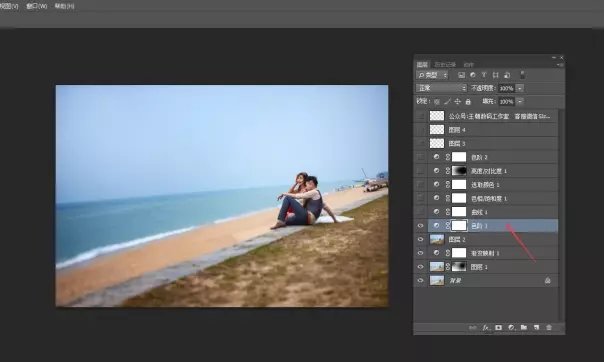Show the 色阶 2 layer visibility box
The width and height of the screenshot is (605, 362).
421,157
